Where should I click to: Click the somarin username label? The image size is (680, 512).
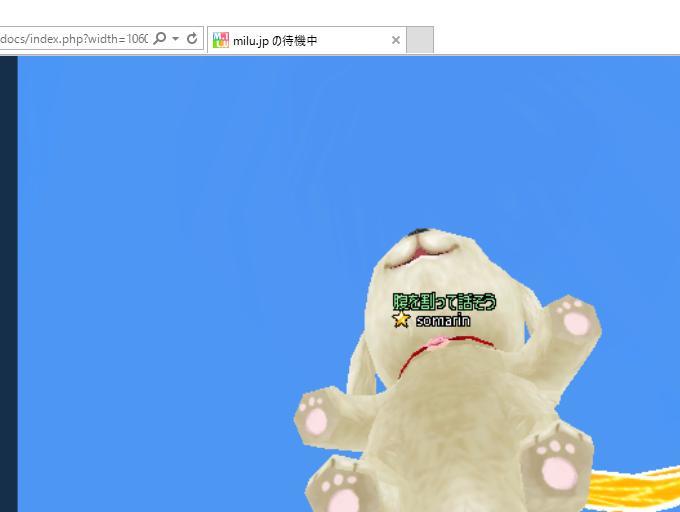442,321
